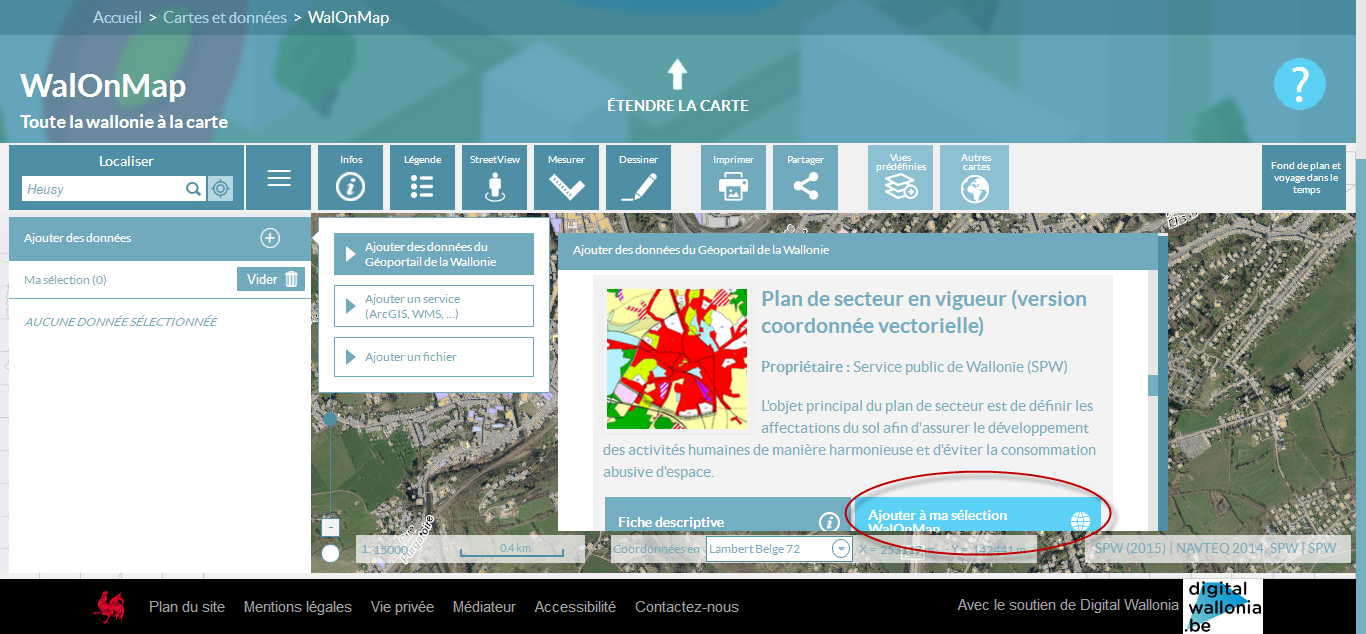1366x634 pixels.
Task: Select the Mesurer ruler tool
Action: (x=566, y=178)
